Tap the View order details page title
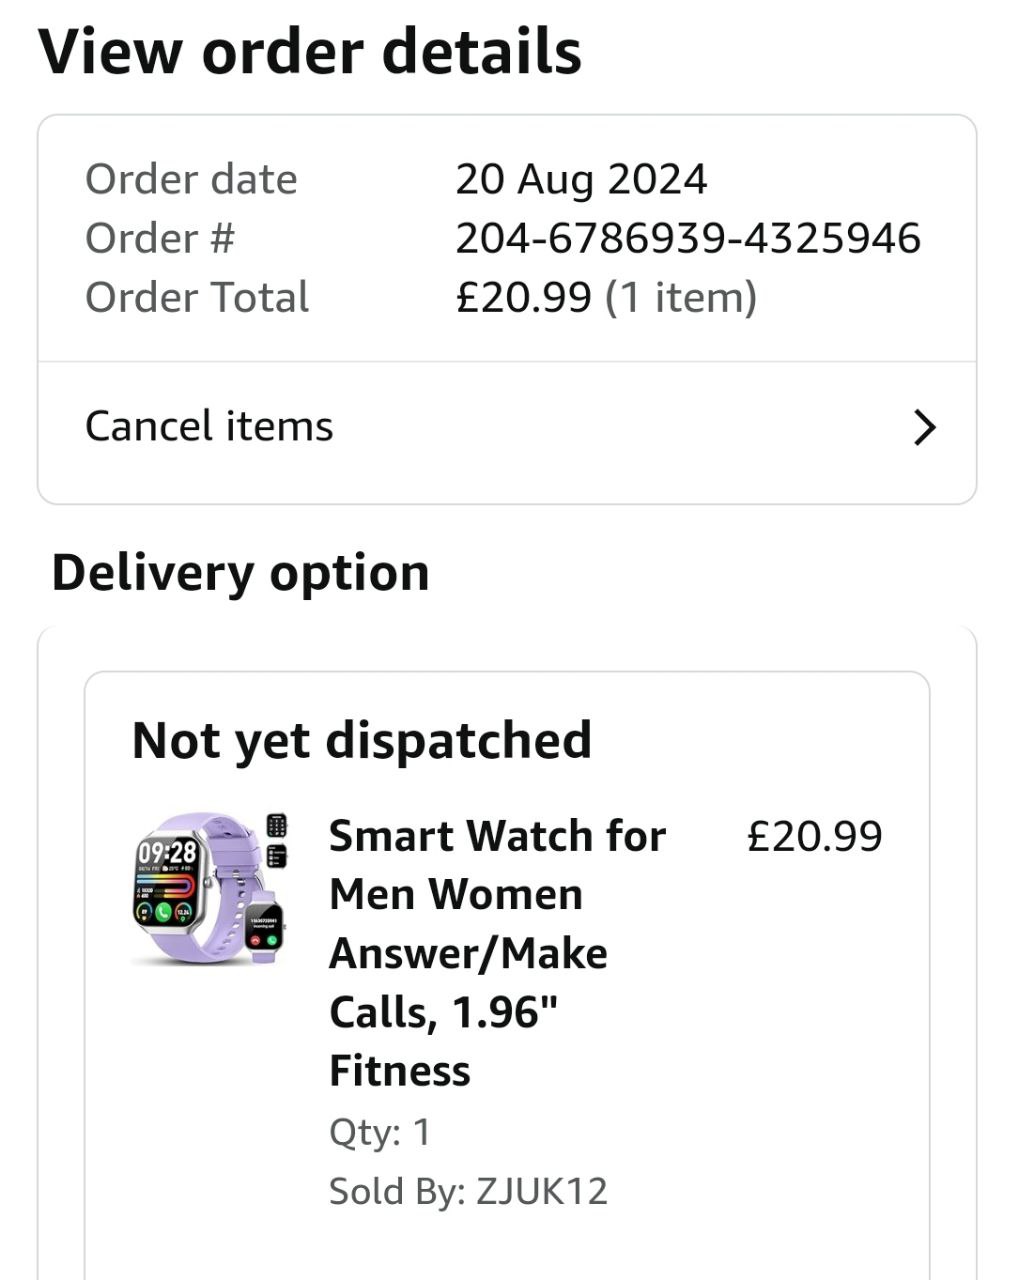The image size is (1014, 1280). click(310, 52)
